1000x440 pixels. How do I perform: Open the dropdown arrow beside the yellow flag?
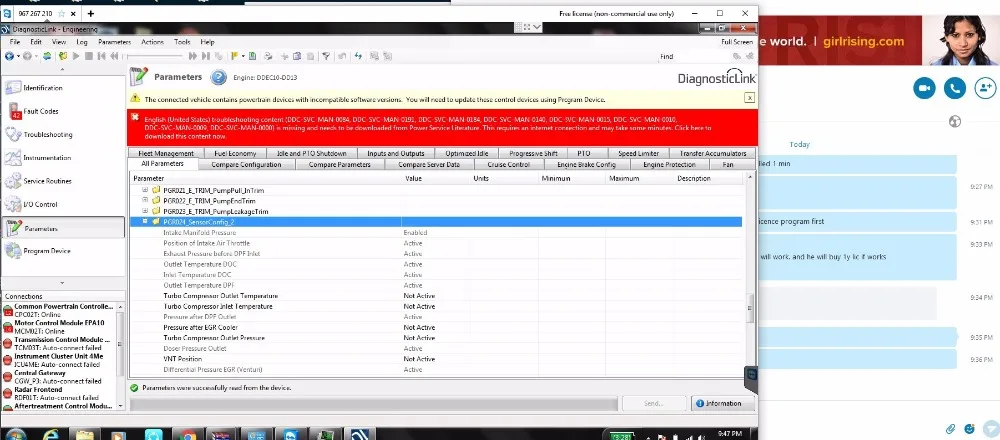(243, 56)
